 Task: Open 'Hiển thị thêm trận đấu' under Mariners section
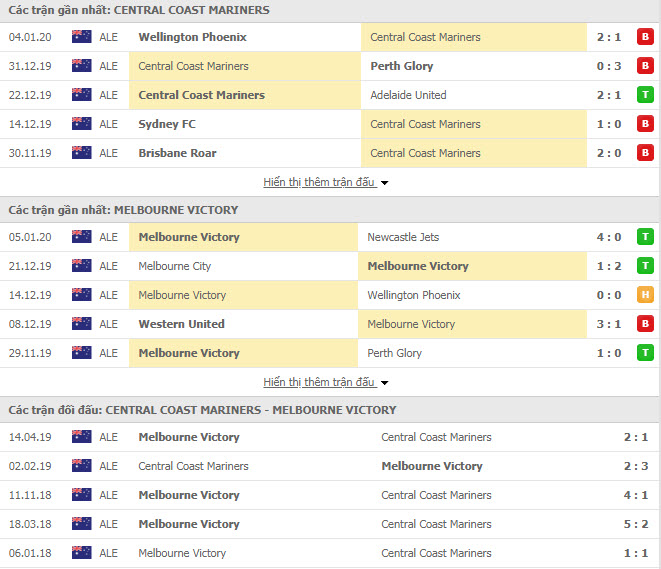pyautogui.click(x=319, y=182)
